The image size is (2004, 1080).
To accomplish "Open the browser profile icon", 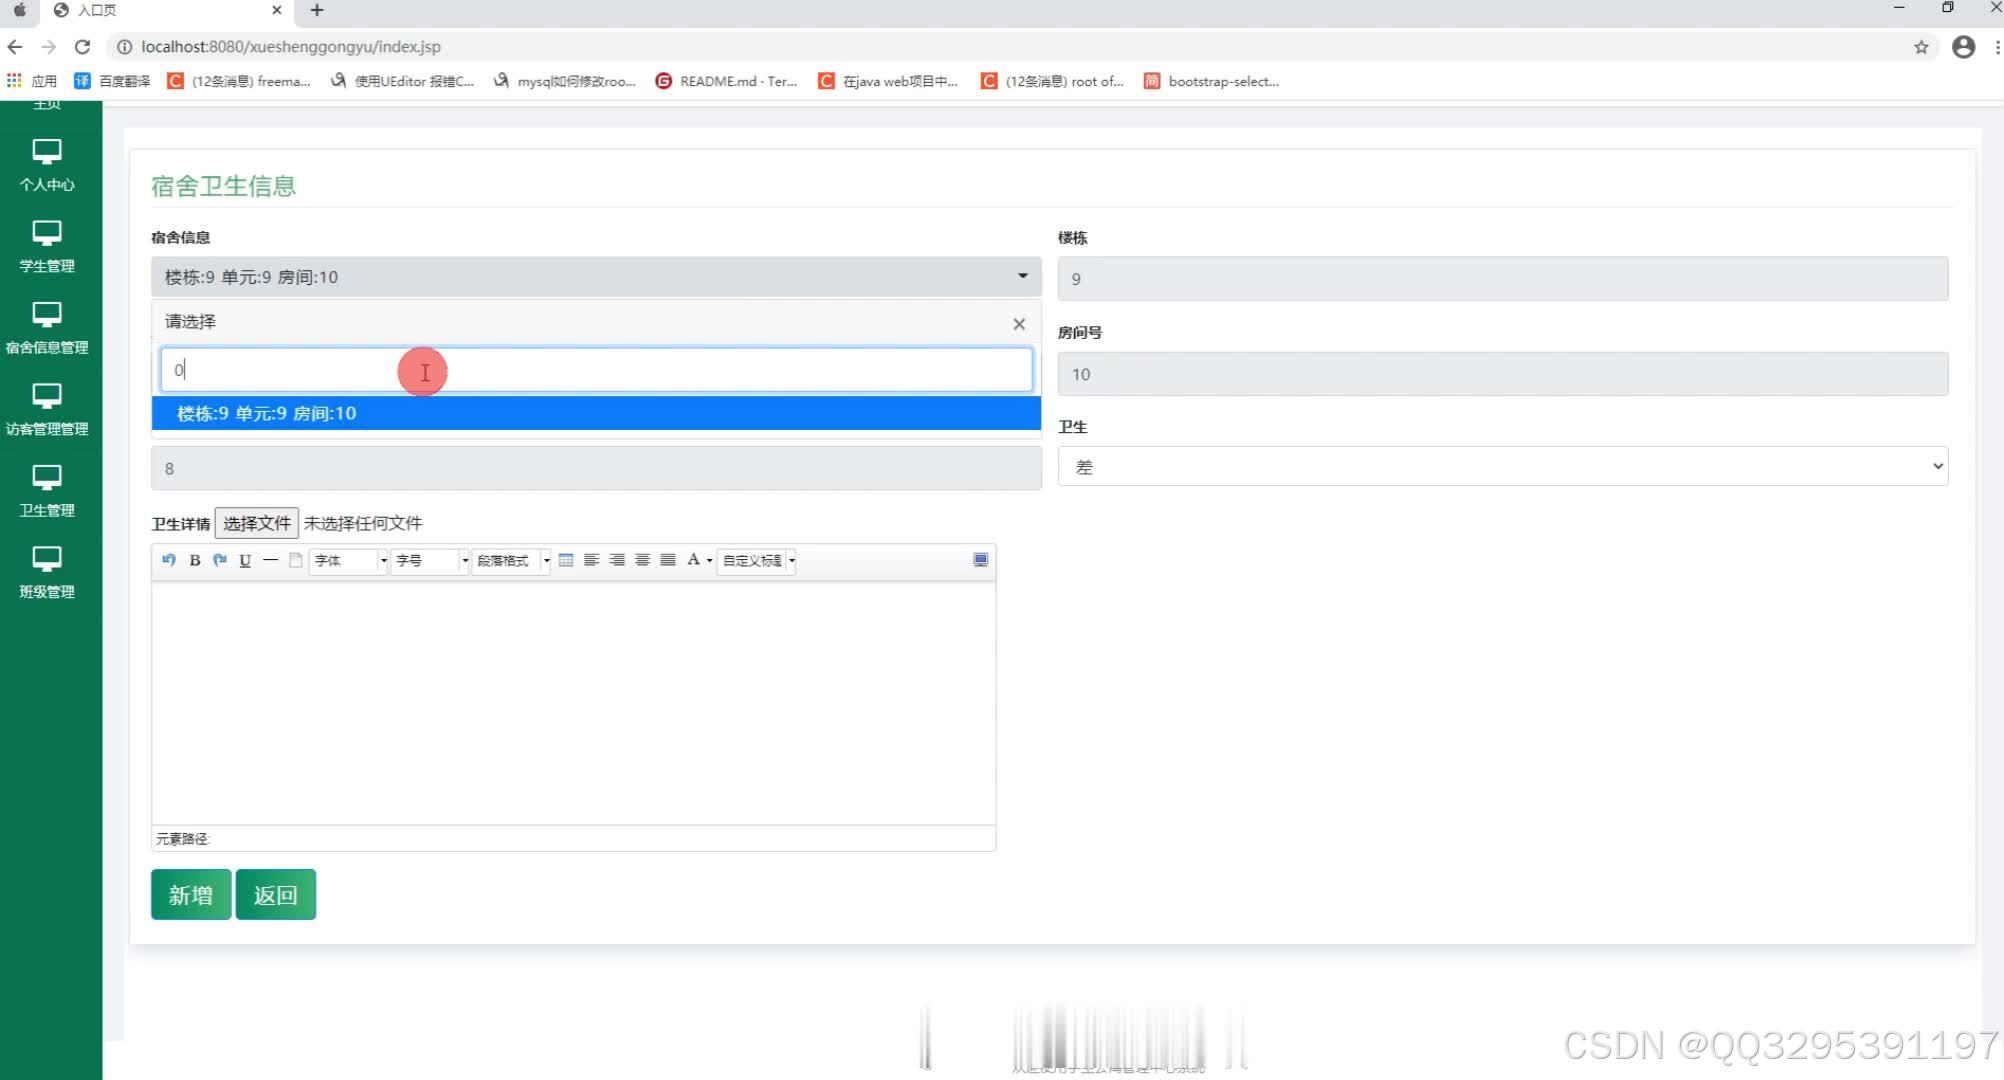I will 1963,47.
